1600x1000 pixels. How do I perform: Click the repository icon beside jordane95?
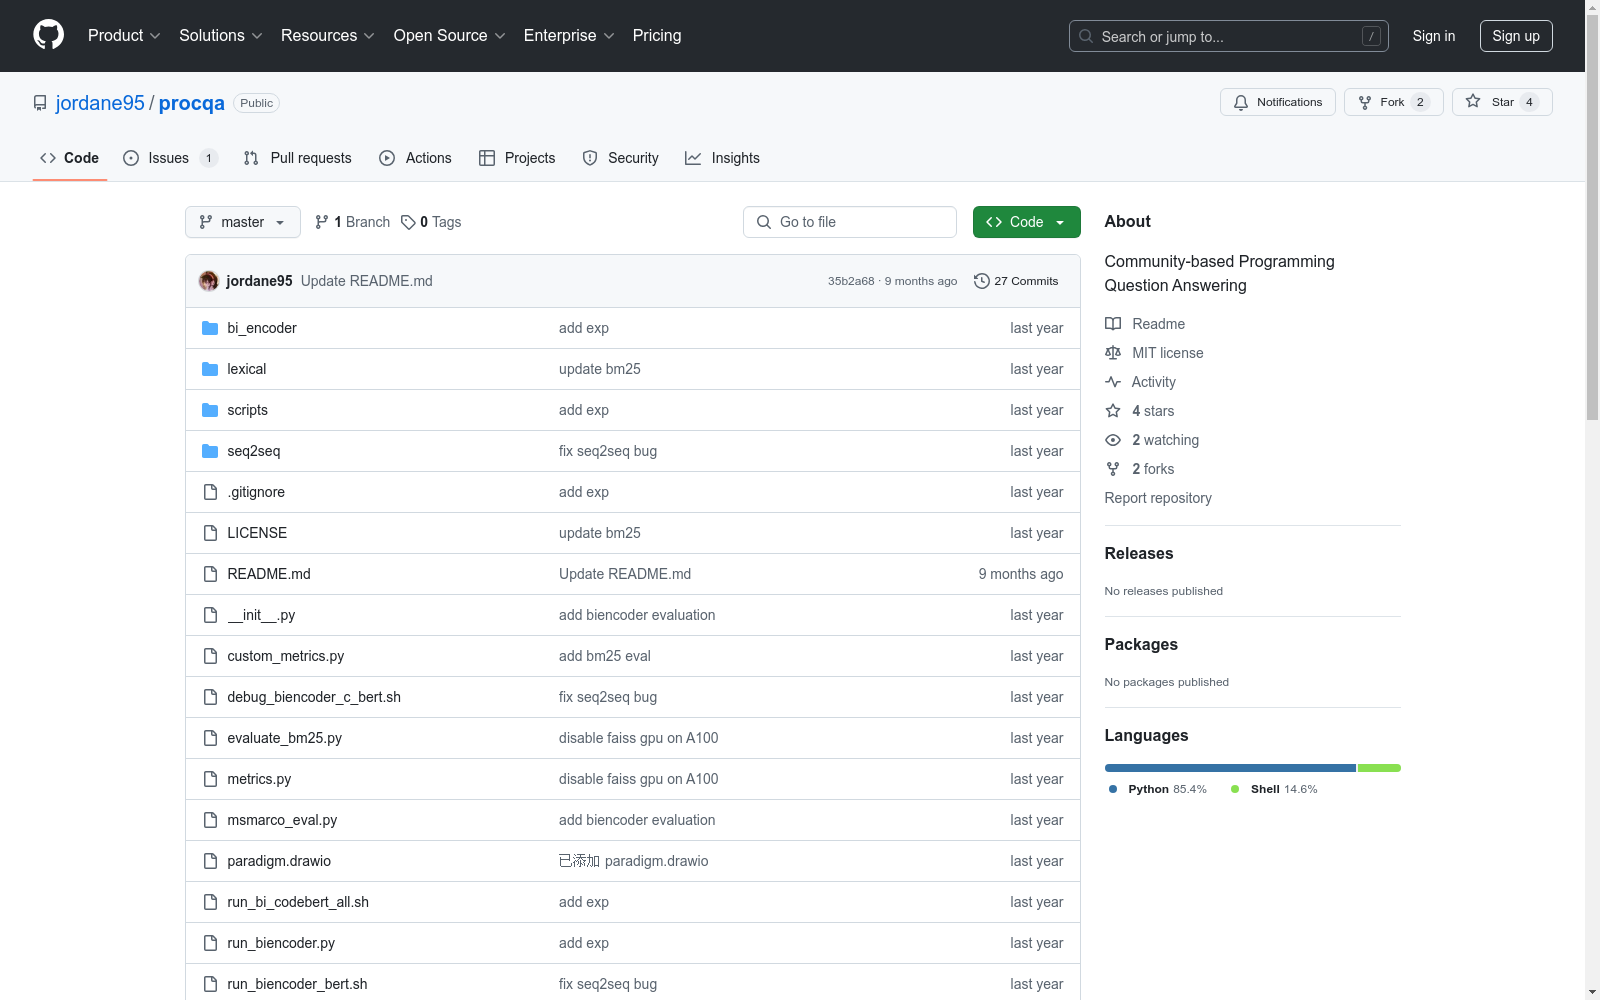[x=40, y=103]
